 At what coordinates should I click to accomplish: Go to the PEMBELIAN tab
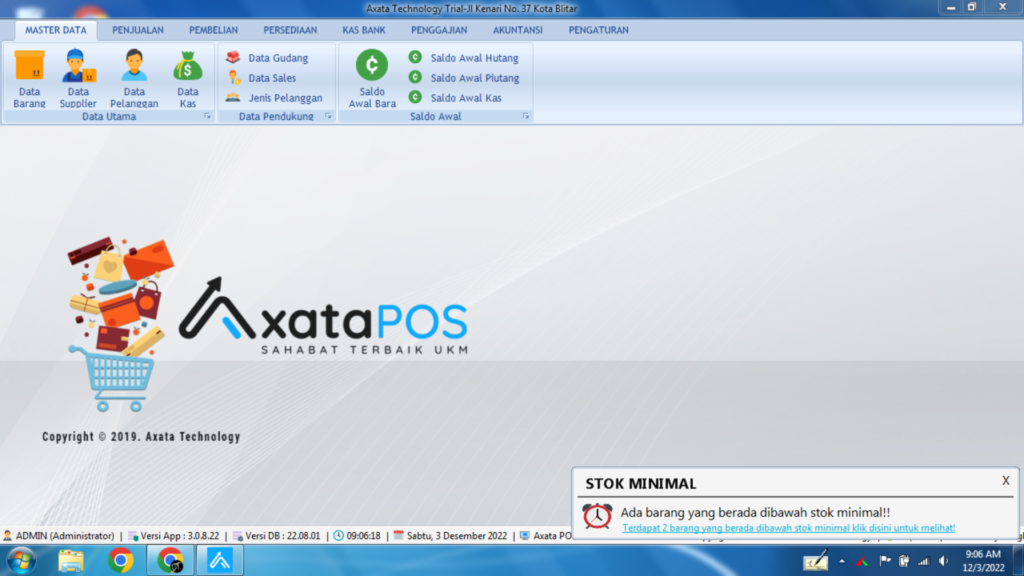(x=214, y=30)
